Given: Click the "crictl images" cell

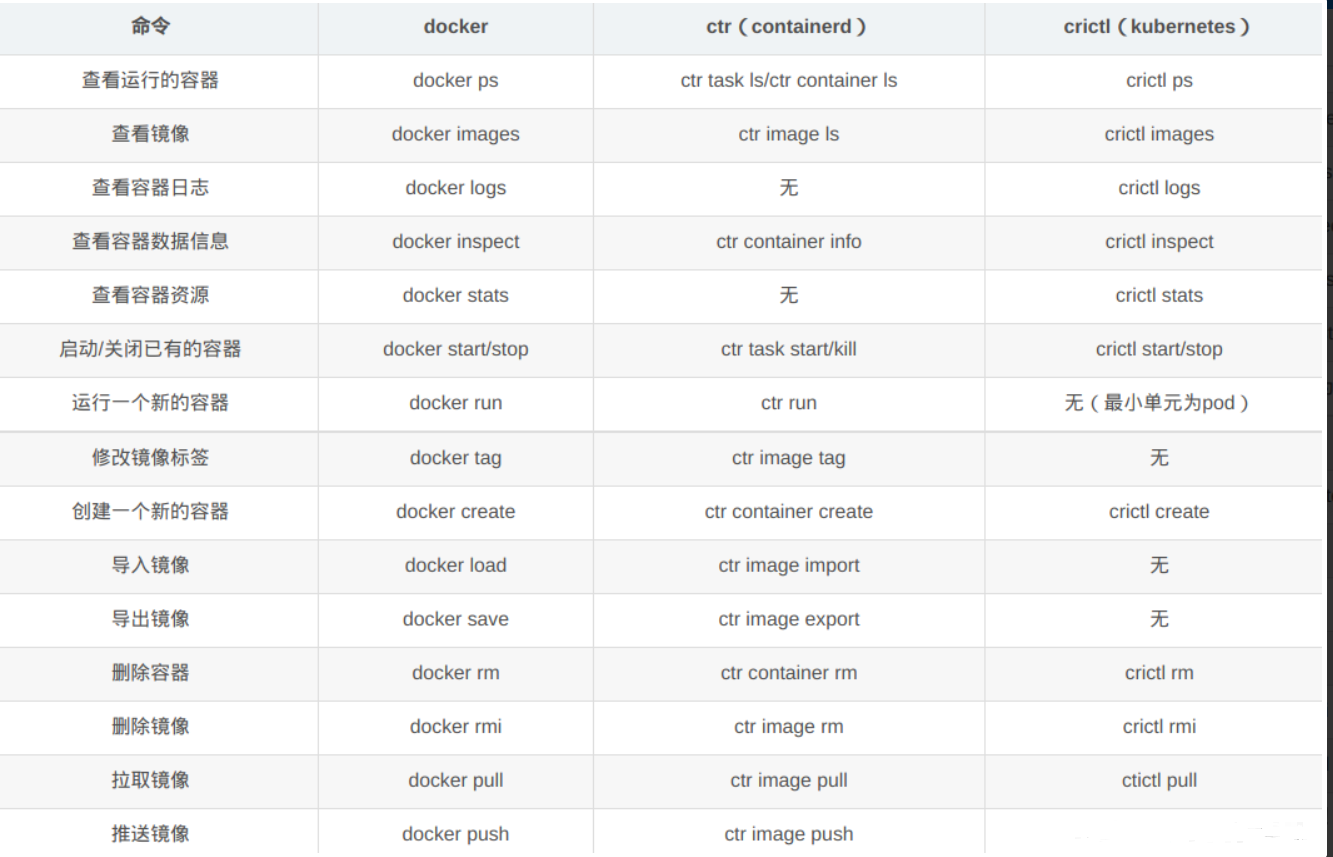Looking at the screenshot, I should click(x=1159, y=135).
